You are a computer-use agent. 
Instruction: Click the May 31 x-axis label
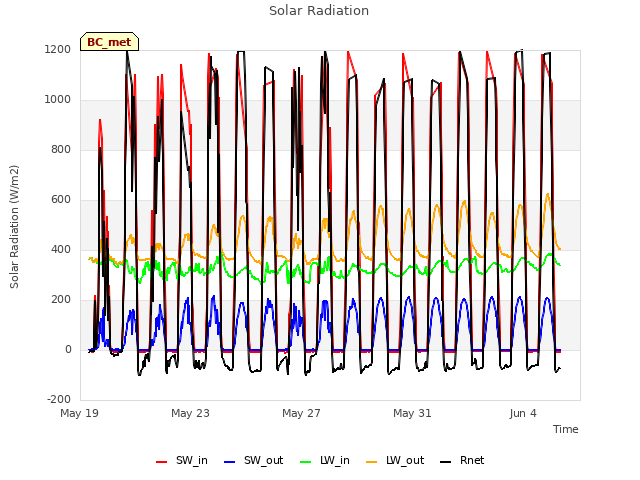[x=412, y=413]
